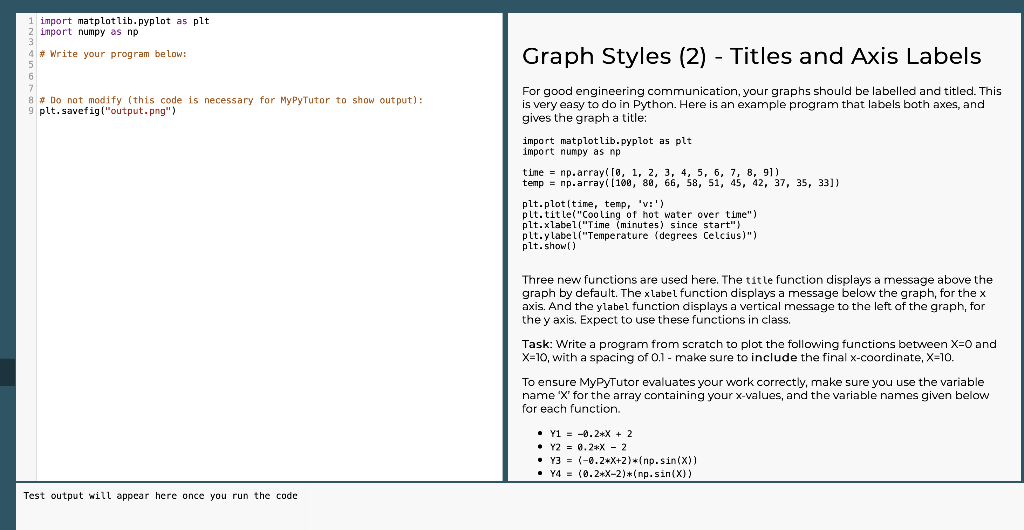Viewport: 1024px width, 530px height.
Task: Click the bullet 'Y1 = -0.2*X + 2'
Action: 591,433
